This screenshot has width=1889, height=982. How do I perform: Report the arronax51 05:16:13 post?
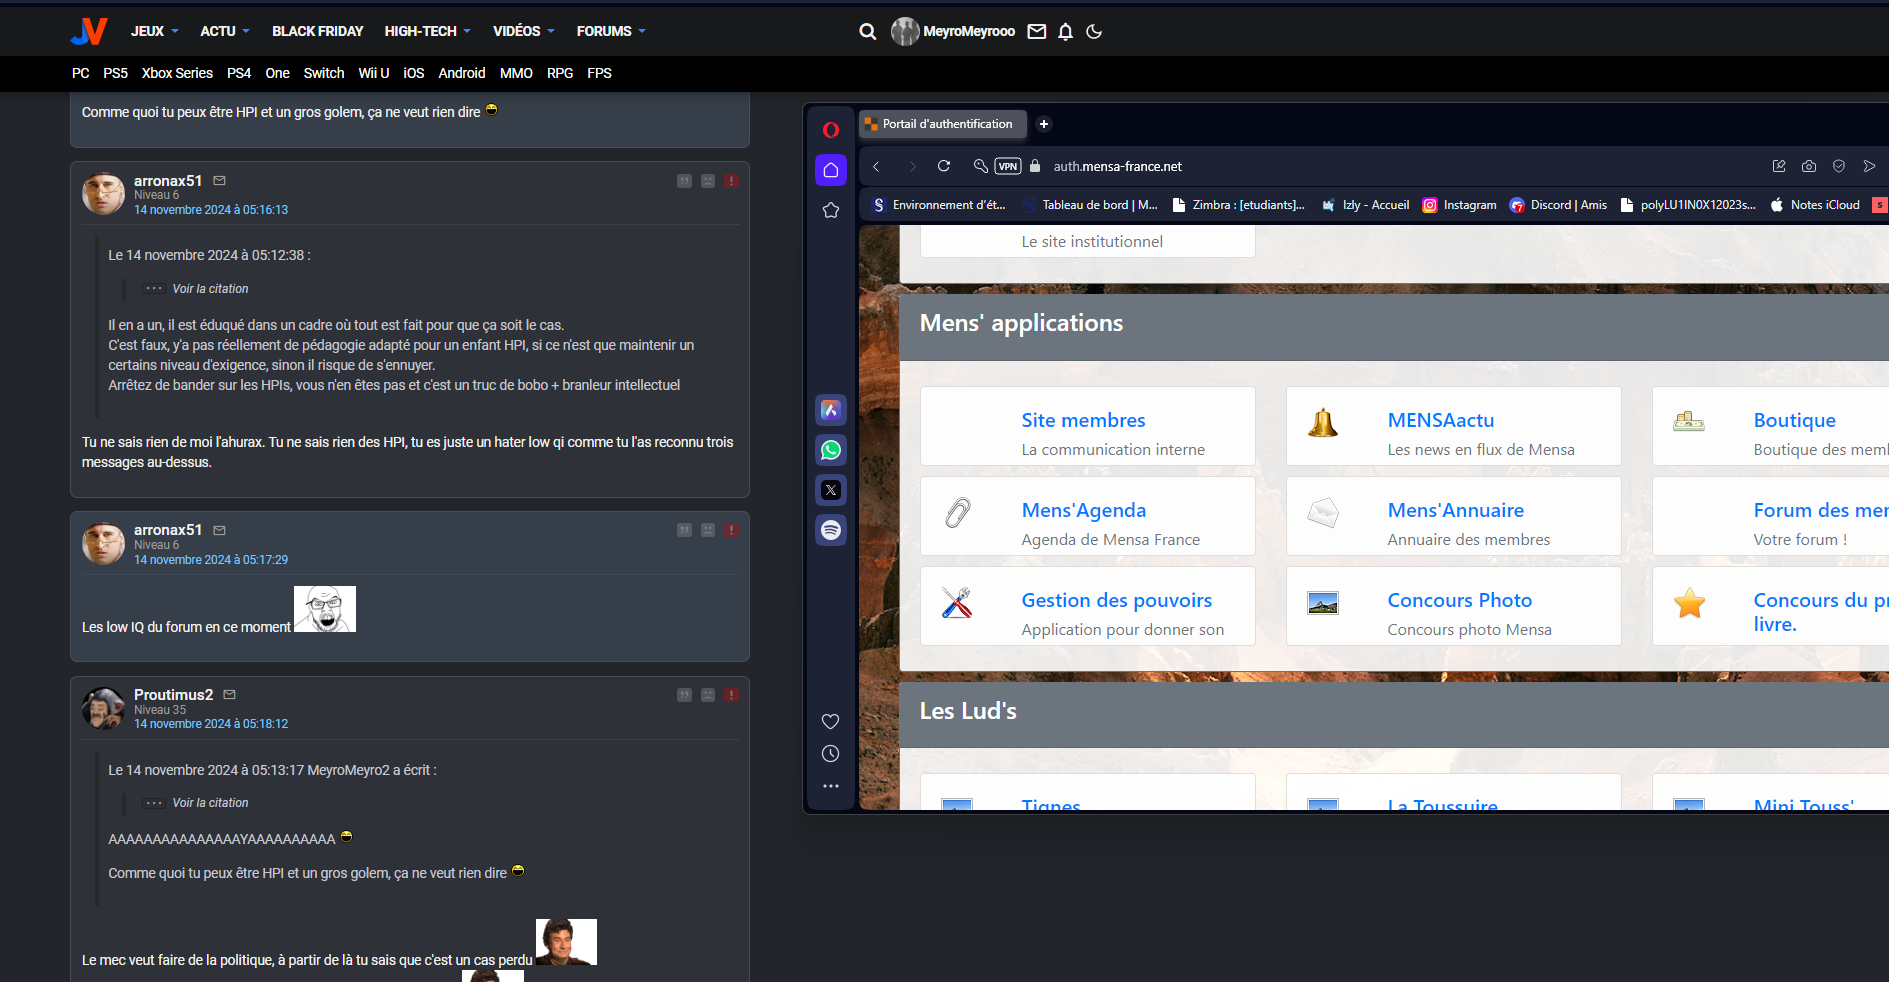coord(732,181)
